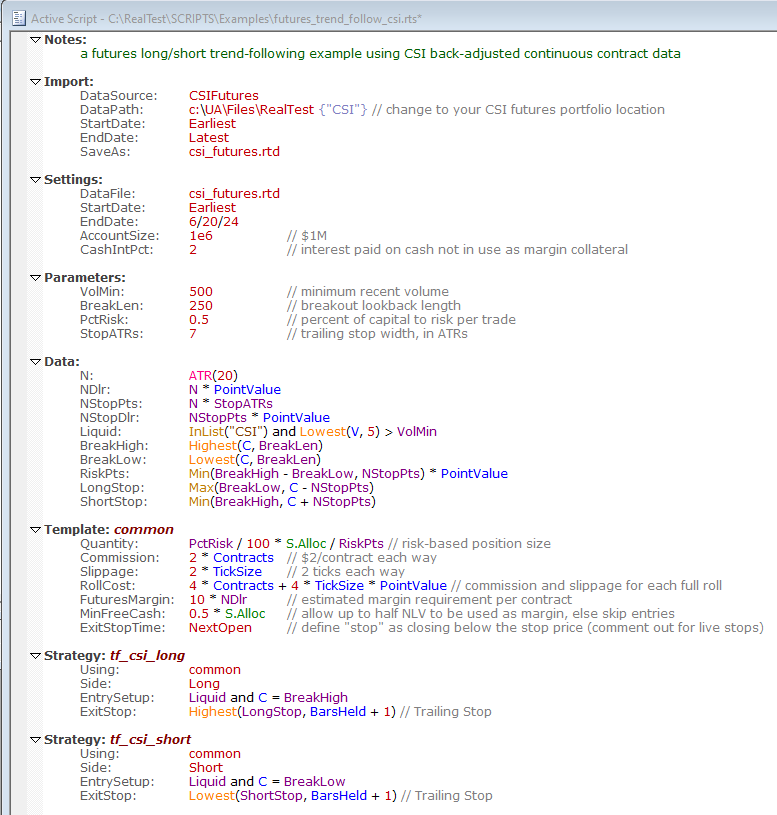This screenshot has width=777, height=815.
Task: Collapse the Data section
Action: coord(35,362)
